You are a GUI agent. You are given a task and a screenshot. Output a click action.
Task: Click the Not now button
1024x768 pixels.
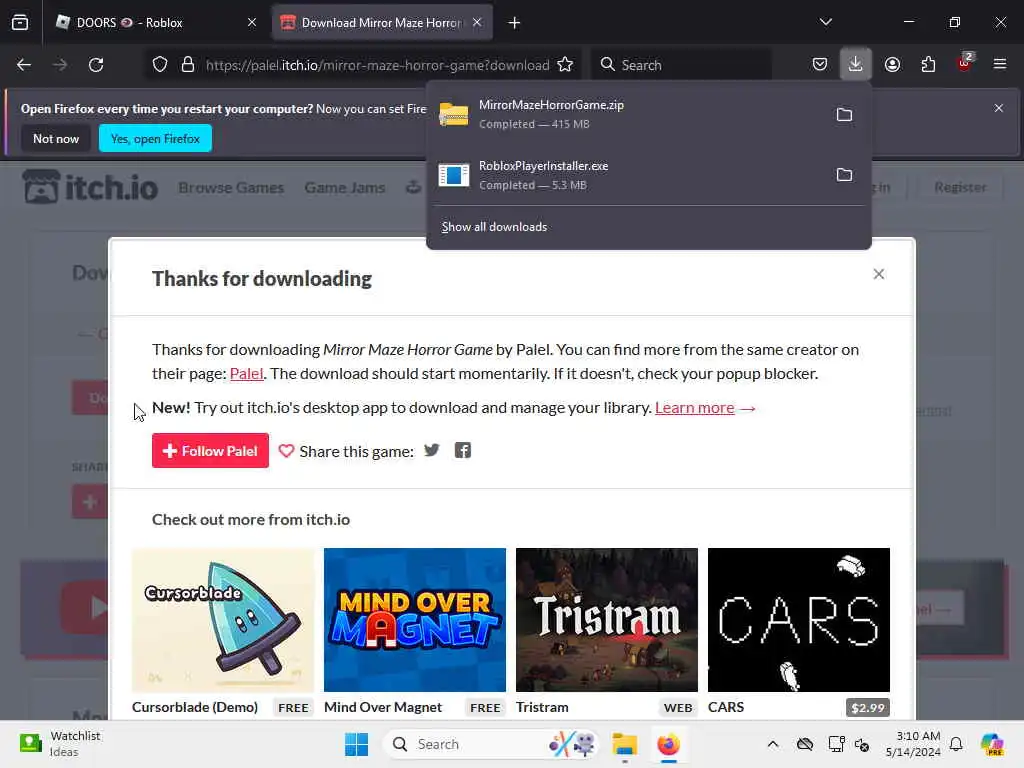point(56,138)
